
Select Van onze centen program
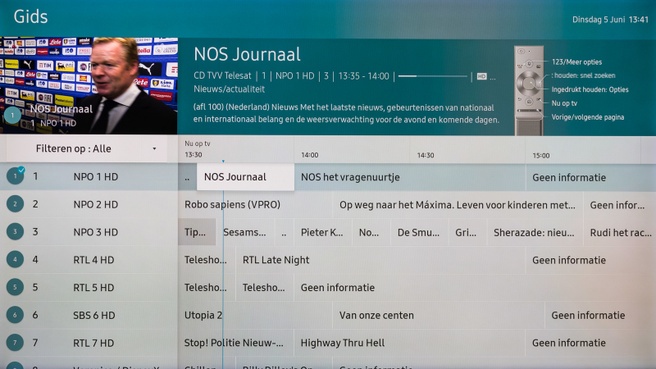click(x=438, y=315)
